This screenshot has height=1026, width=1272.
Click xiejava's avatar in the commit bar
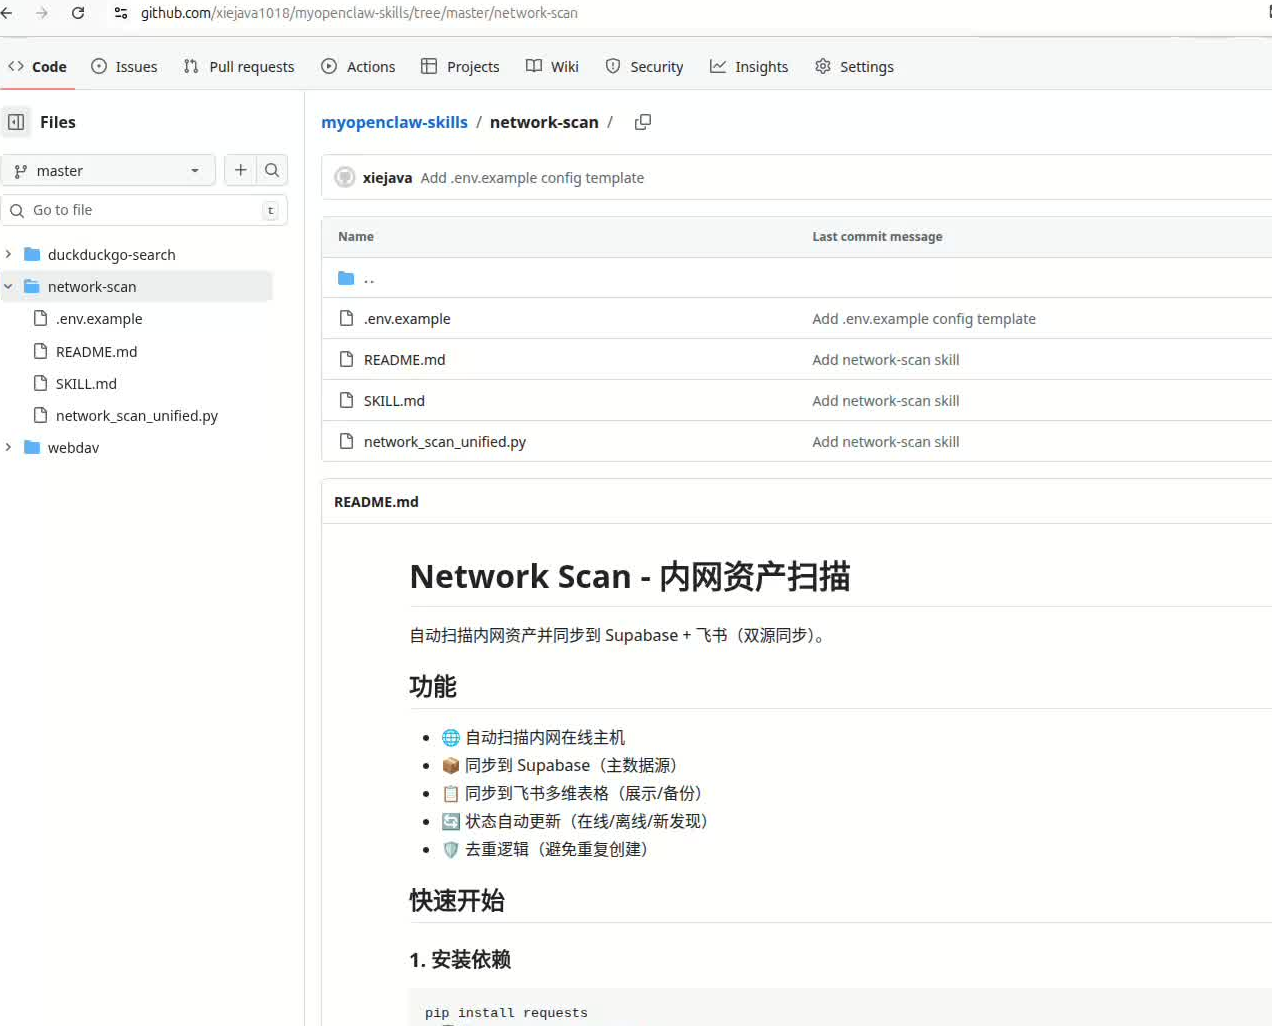pyautogui.click(x=344, y=177)
